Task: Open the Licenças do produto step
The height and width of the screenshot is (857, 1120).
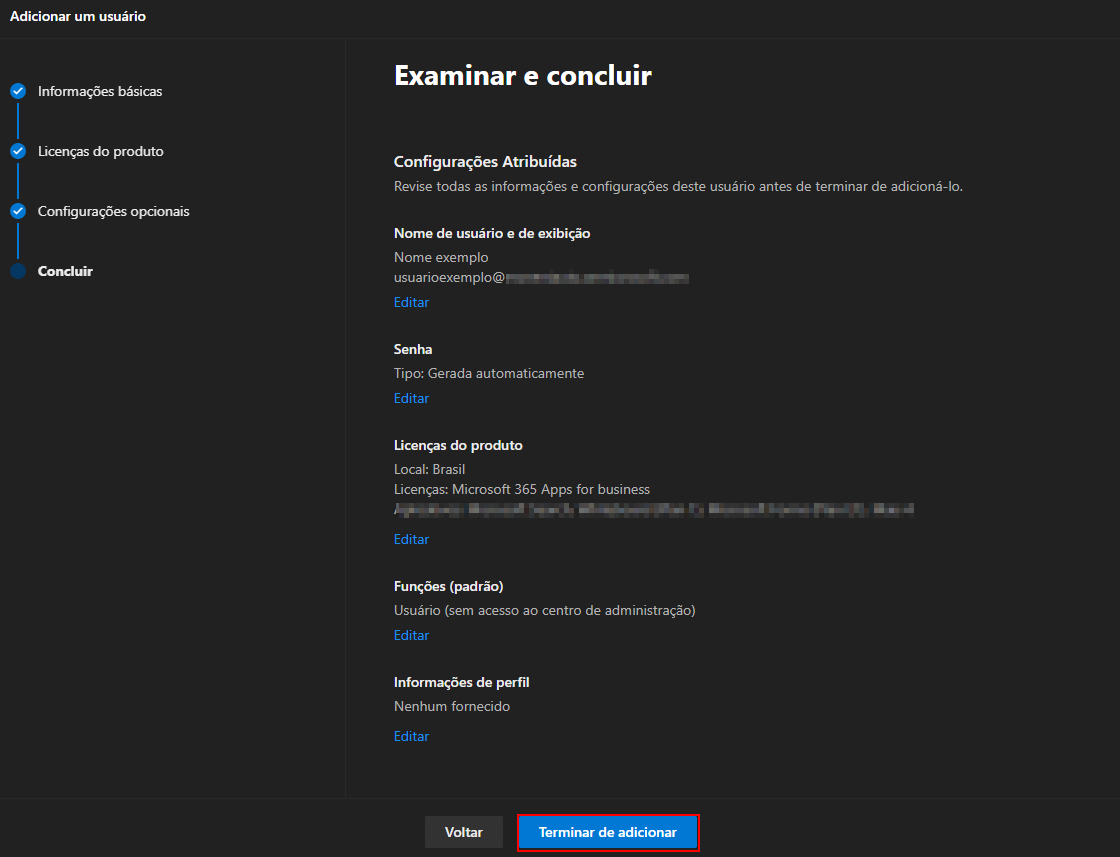Action: point(101,151)
